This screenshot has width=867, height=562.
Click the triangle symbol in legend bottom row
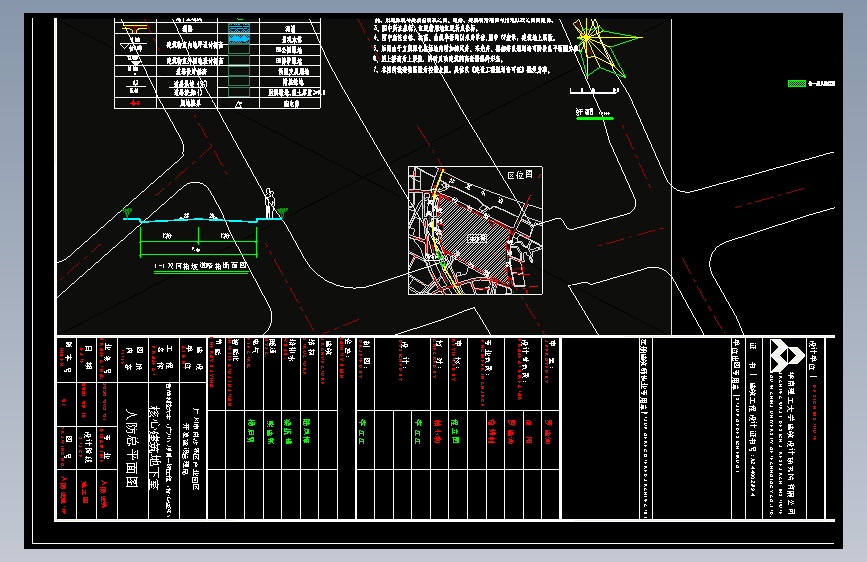tap(238, 103)
